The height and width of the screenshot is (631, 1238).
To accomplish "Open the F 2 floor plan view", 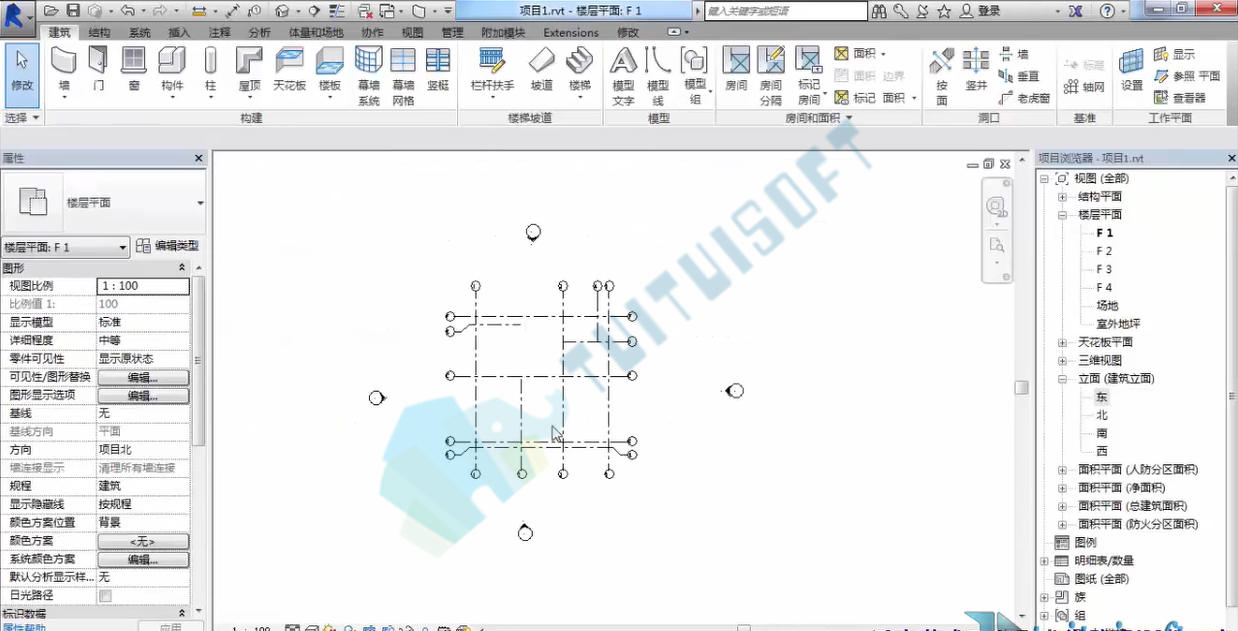I will pos(1104,251).
